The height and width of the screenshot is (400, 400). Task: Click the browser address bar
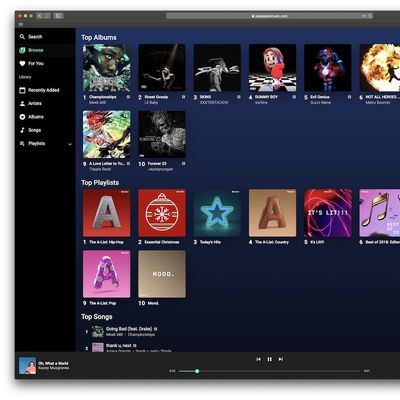click(269, 16)
